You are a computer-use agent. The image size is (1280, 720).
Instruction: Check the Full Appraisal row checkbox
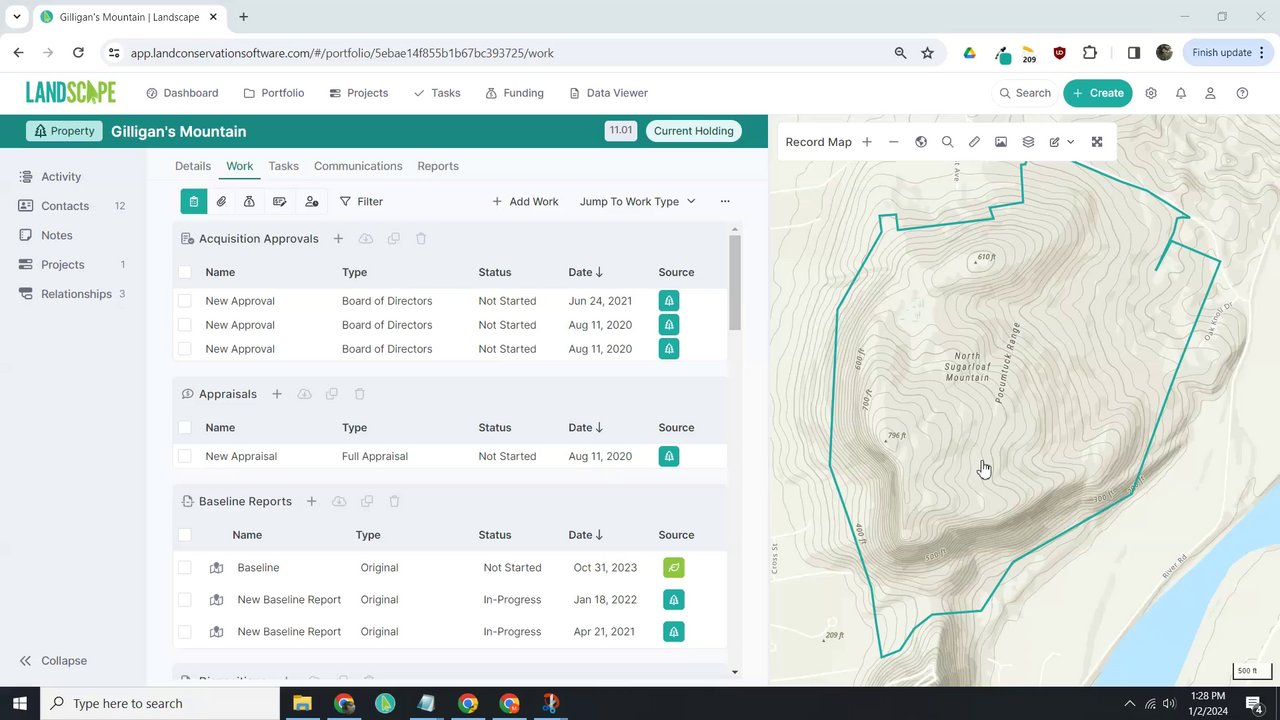[184, 456]
